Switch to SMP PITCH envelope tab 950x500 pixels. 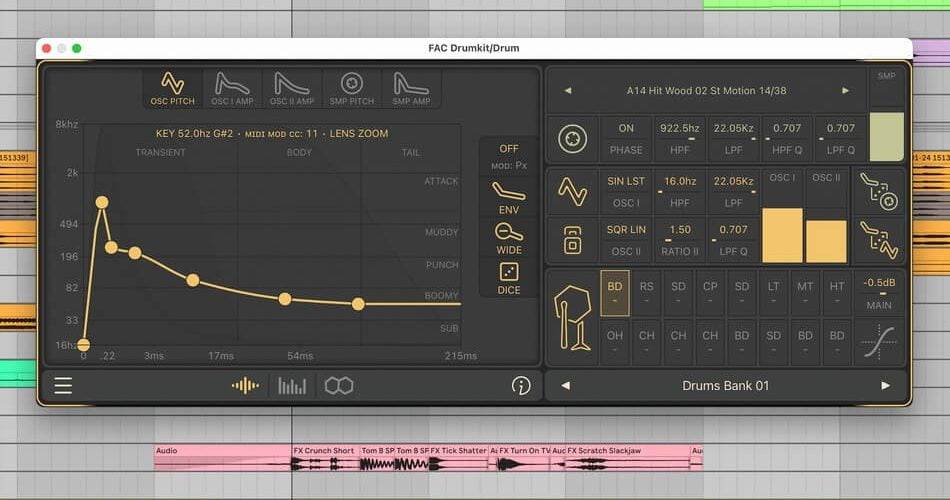(x=351, y=88)
